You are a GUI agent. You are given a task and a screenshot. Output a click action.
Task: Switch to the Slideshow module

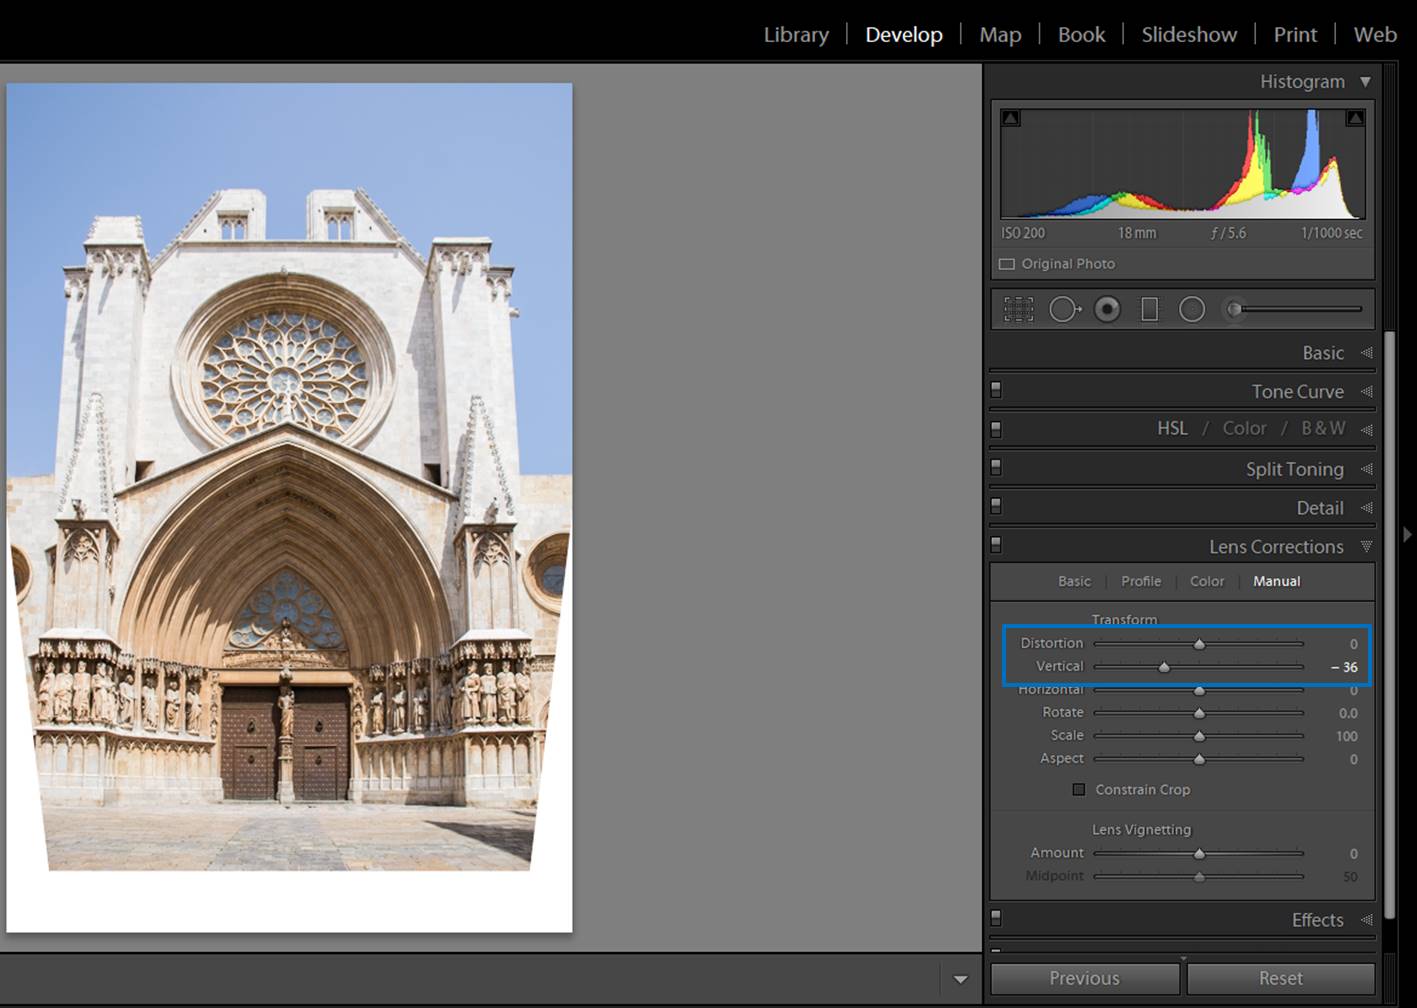click(x=1189, y=35)
